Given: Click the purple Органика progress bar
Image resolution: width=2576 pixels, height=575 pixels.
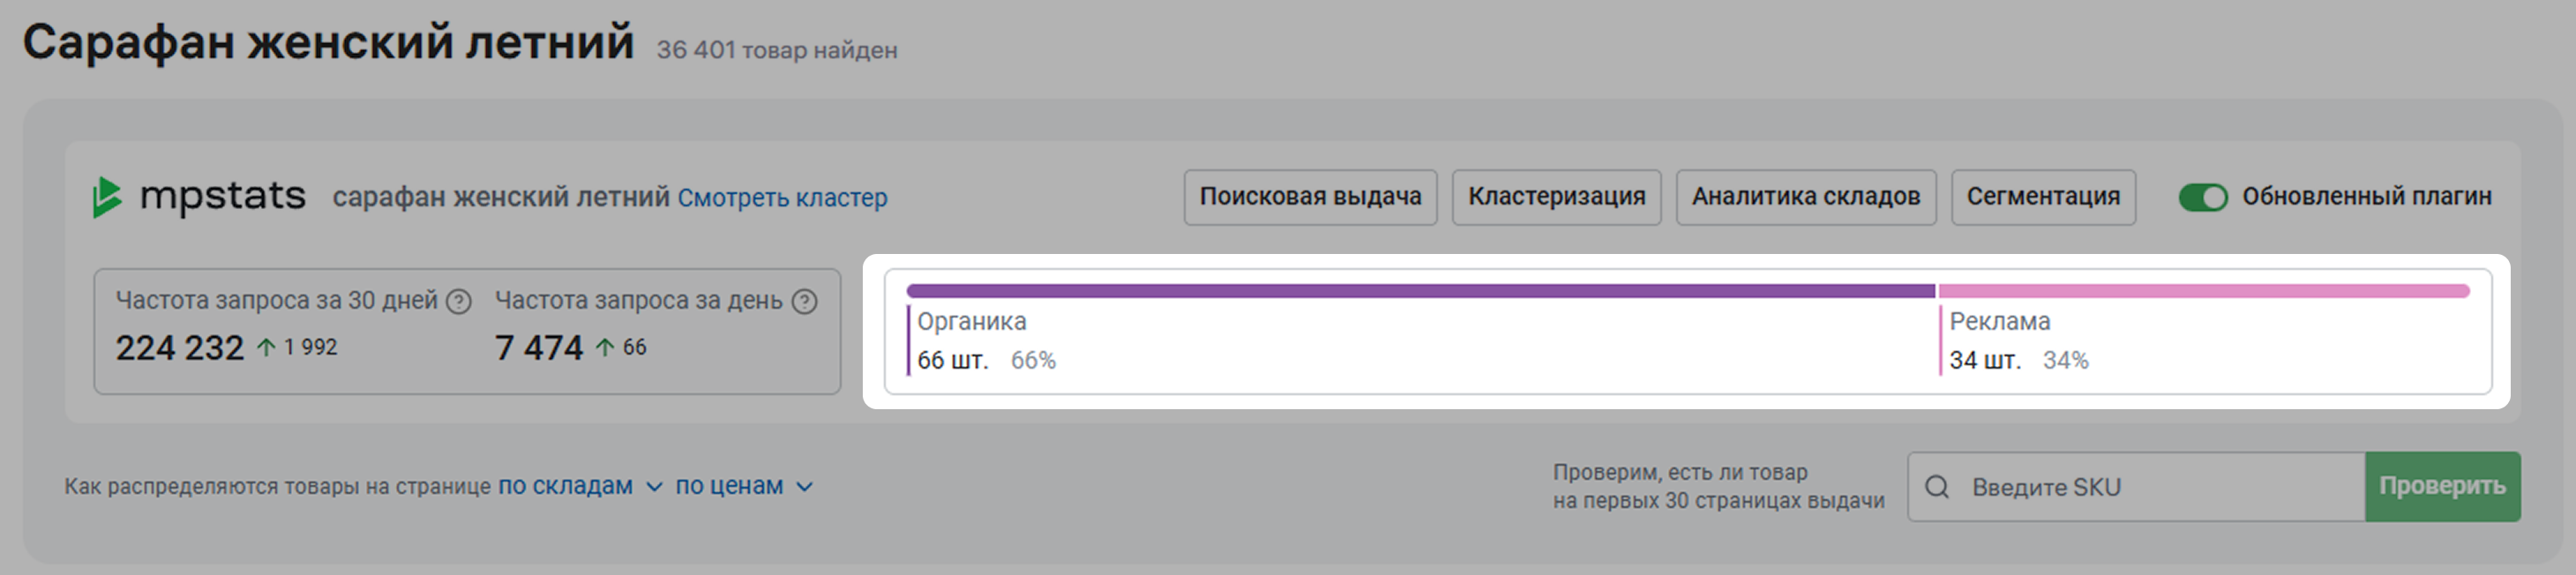Looking at the screenshot, I should [1420, 291].
